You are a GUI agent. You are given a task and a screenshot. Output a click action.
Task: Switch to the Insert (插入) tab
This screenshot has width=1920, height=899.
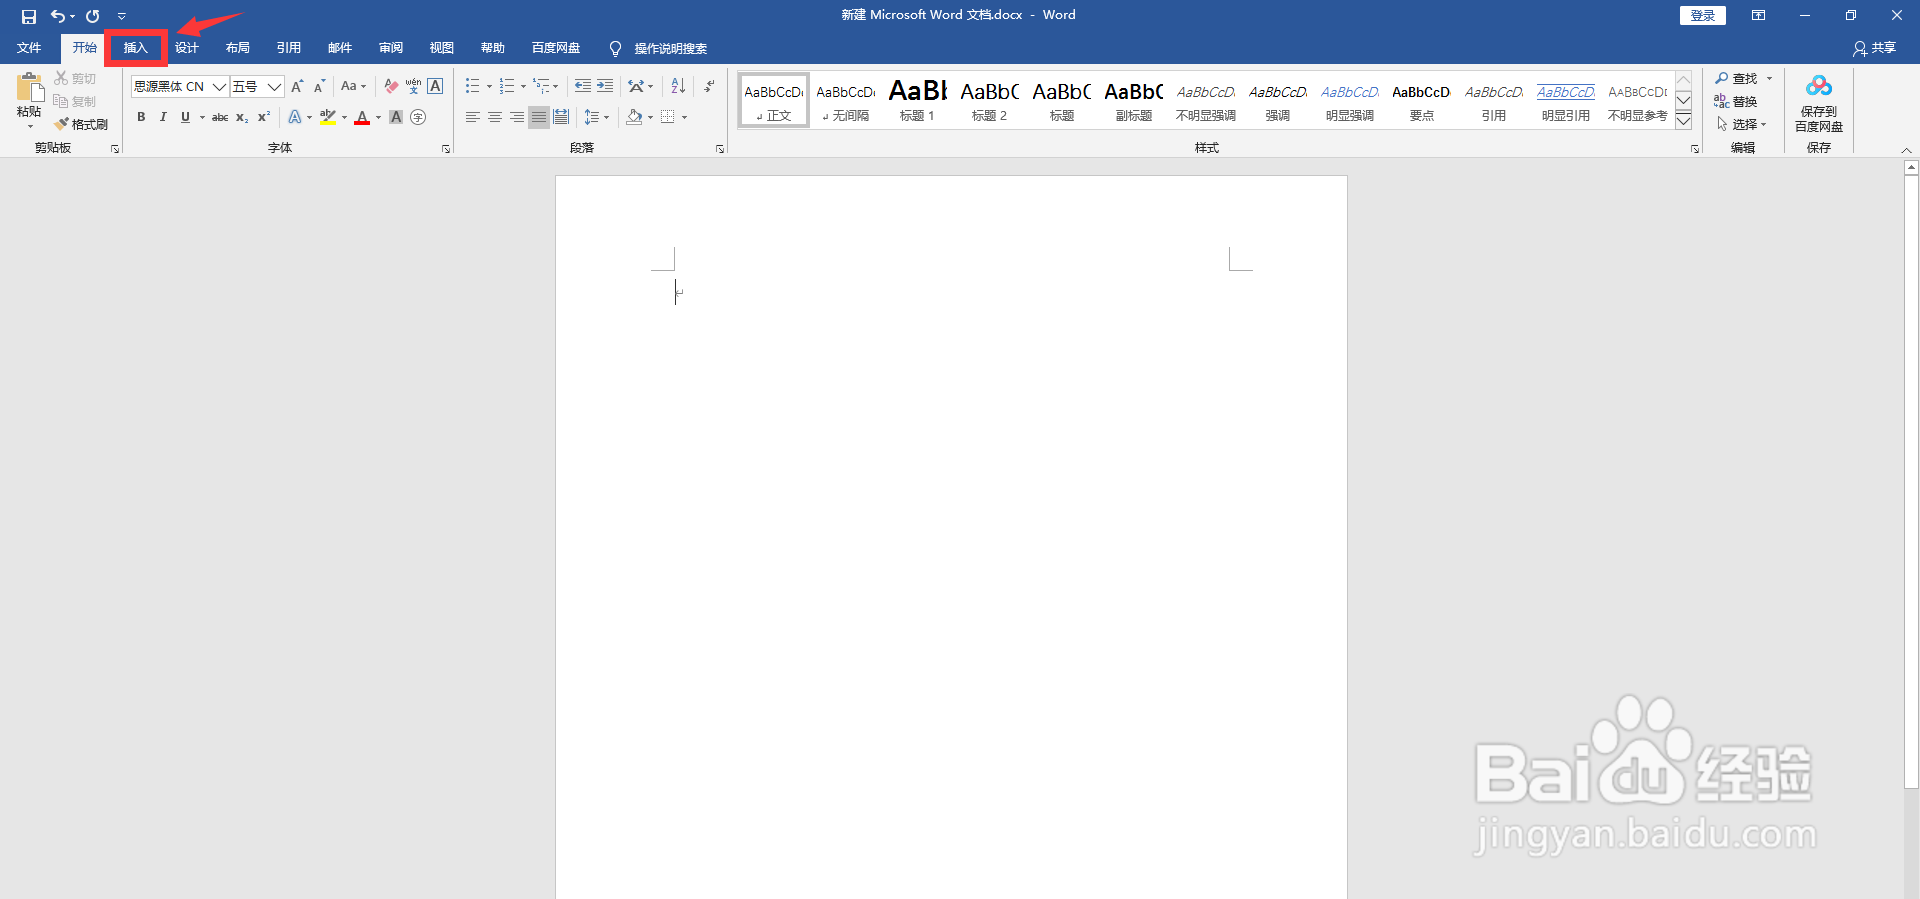(136, 48)
